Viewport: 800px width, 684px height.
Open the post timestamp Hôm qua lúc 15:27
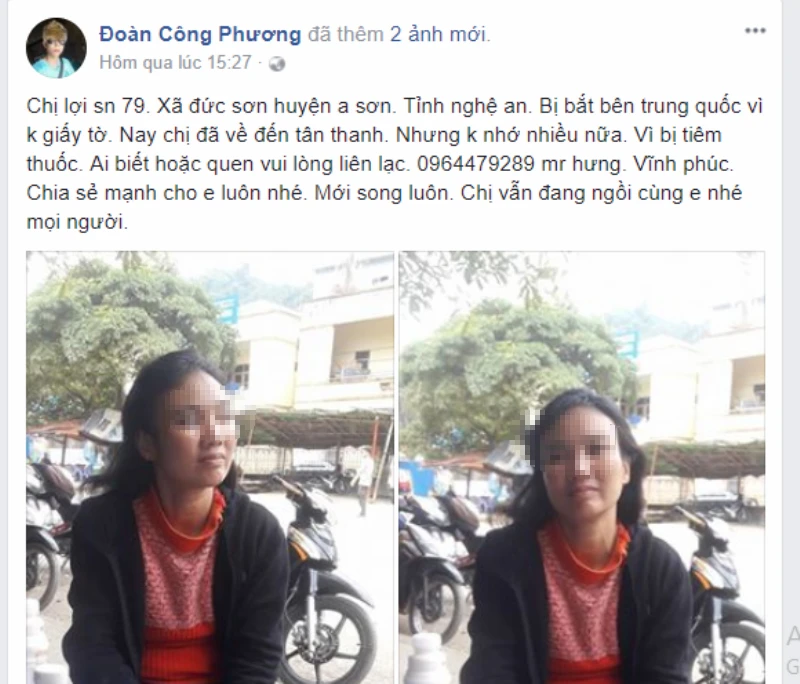pos(176,63)
